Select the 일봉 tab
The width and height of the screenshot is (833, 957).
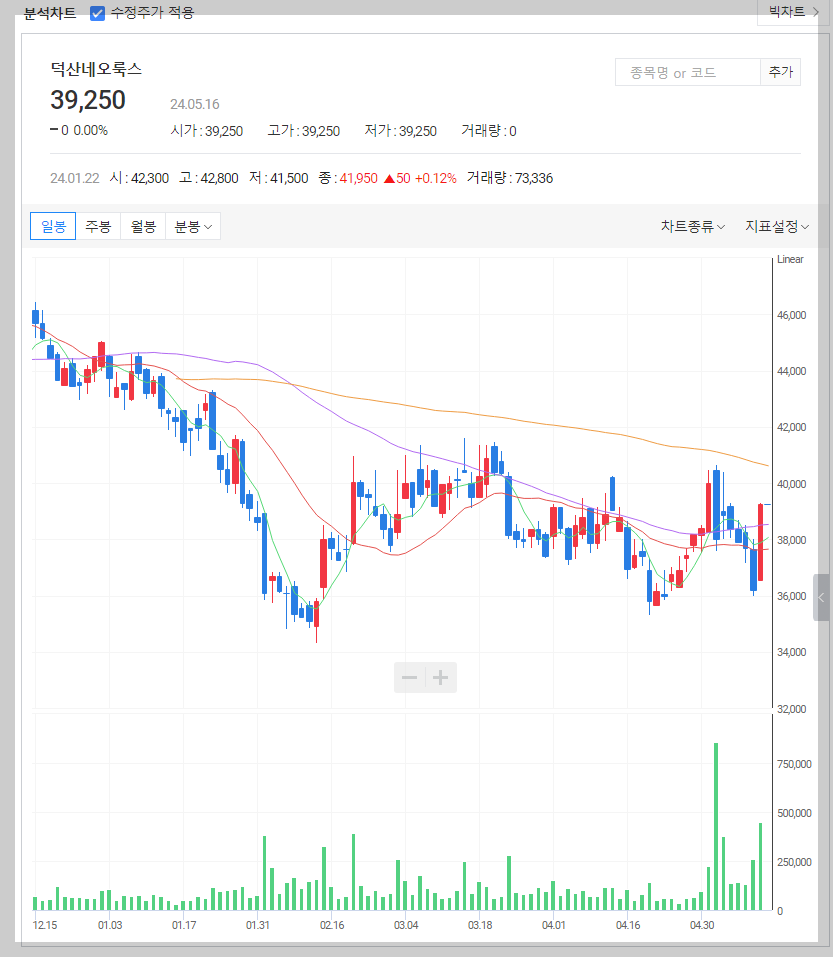[x=53, y=226]
